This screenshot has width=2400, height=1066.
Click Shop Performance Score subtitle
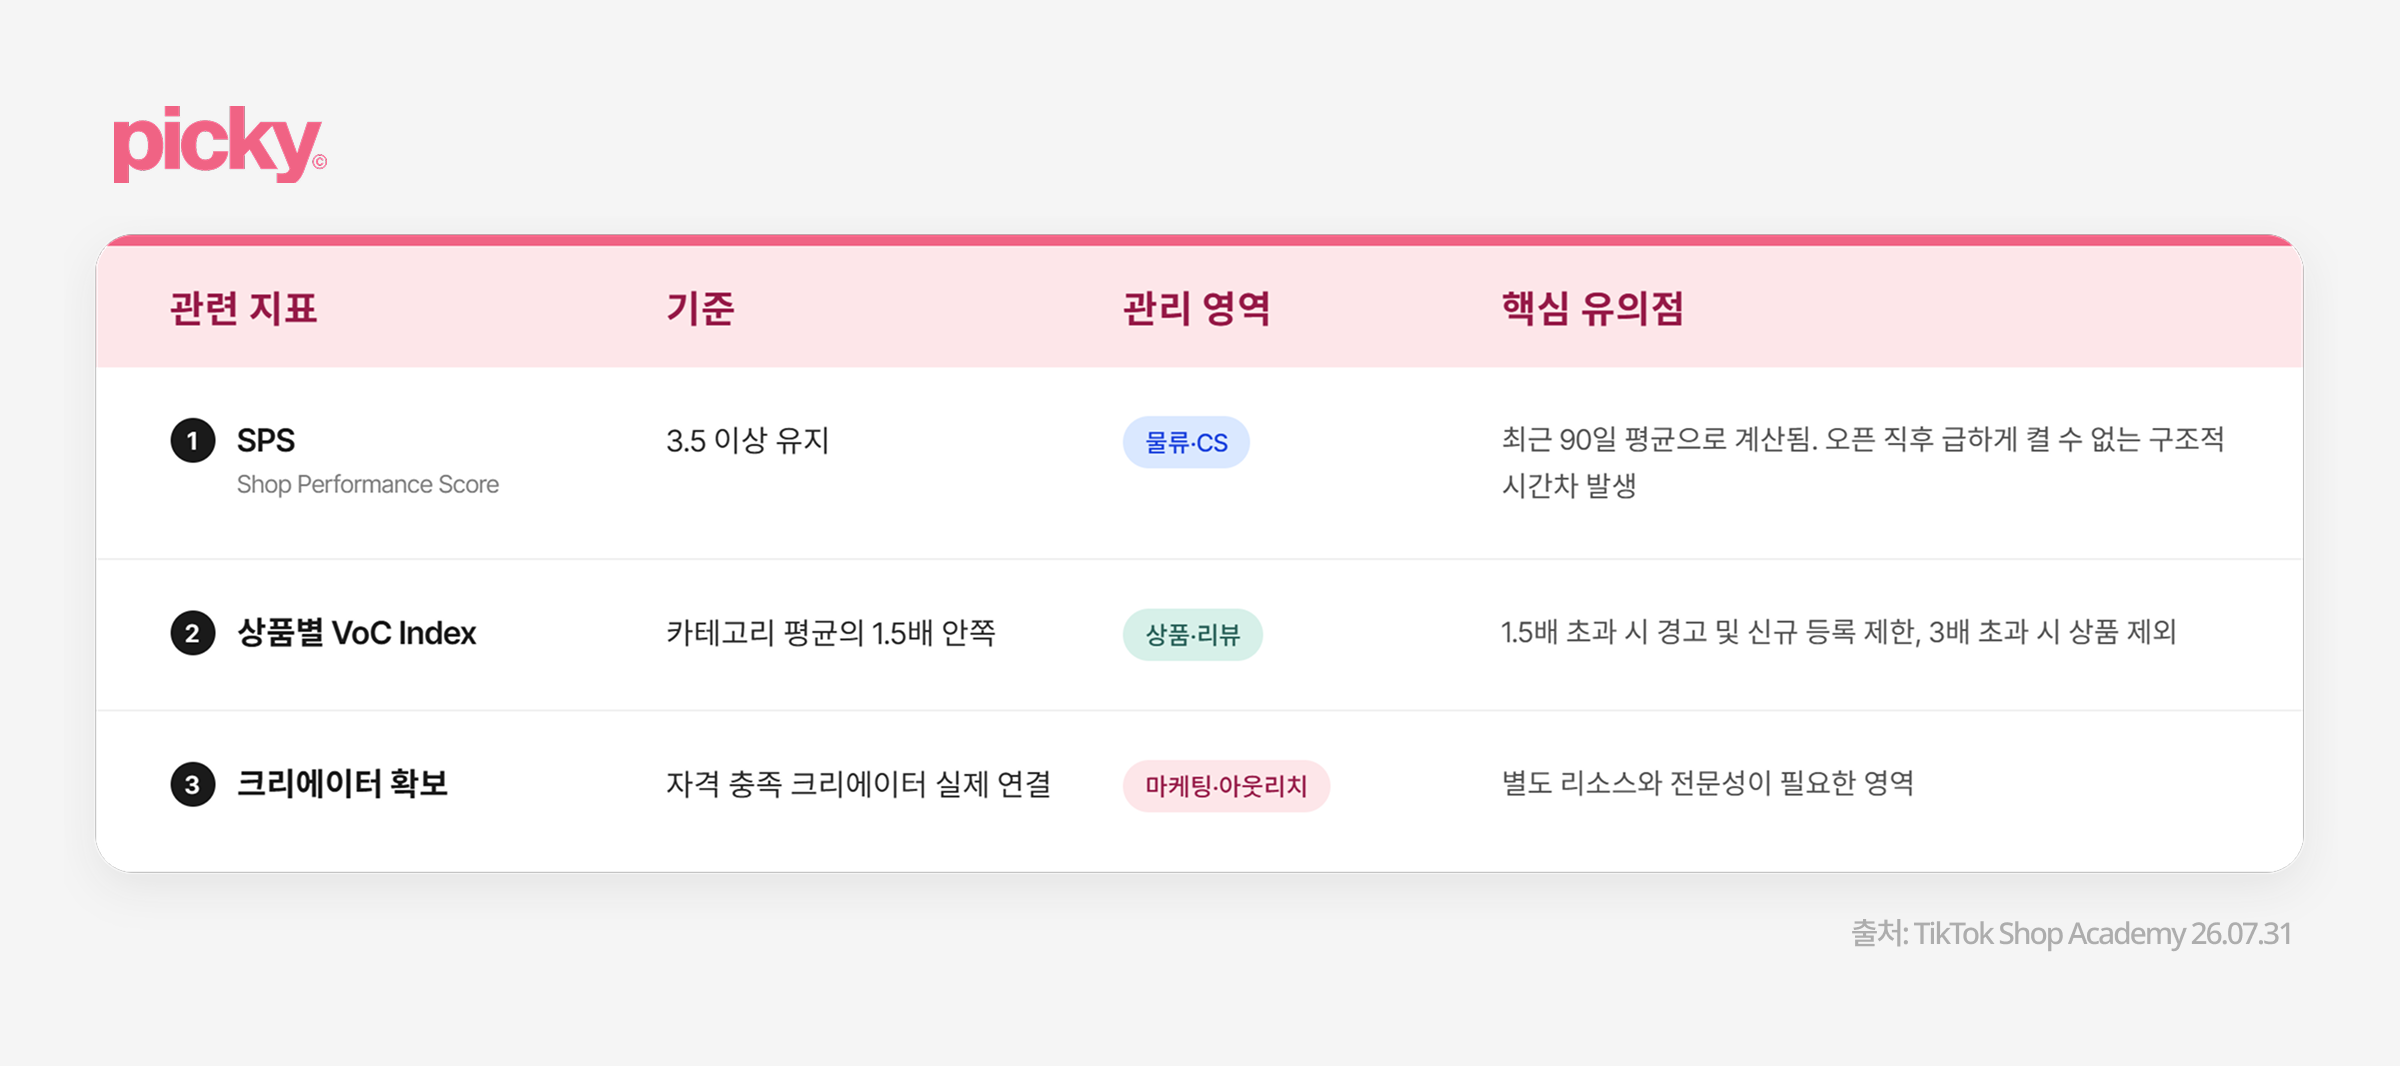click(x=368, y=484)
